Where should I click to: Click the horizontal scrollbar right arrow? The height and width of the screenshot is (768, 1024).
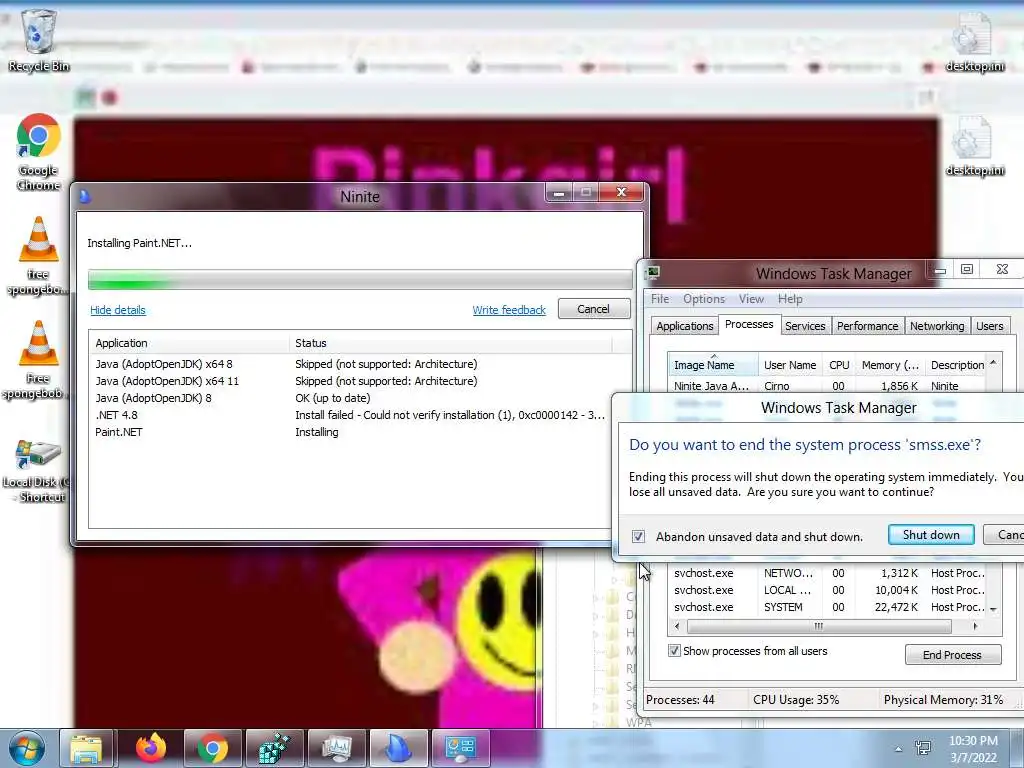point(975,626)
